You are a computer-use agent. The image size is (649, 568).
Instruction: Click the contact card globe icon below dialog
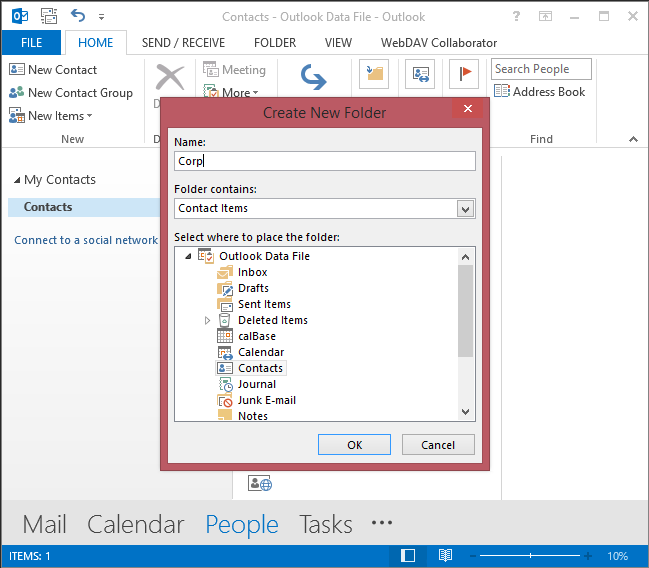click(260, 483)
